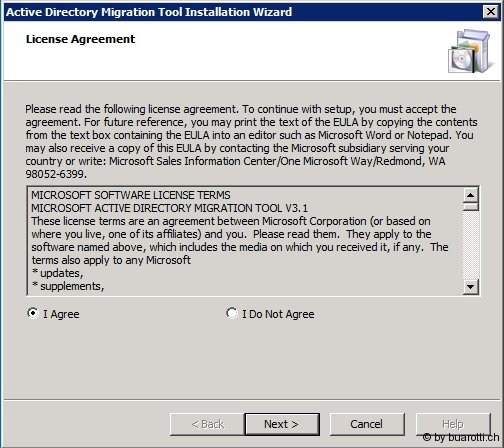Proceed with the Next > button

(282, 424)
